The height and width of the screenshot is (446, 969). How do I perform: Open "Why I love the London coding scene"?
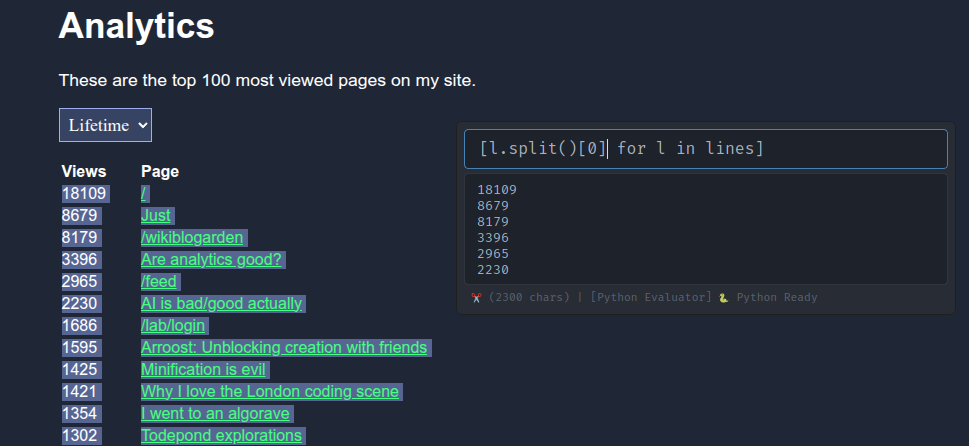click(x=270, y=392)
